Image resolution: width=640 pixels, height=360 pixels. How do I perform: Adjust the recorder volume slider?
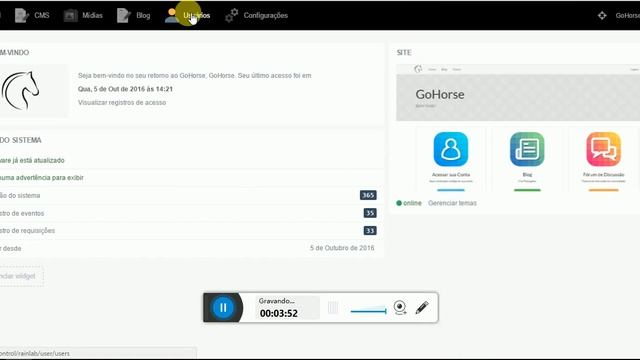(x=369, y=311)
